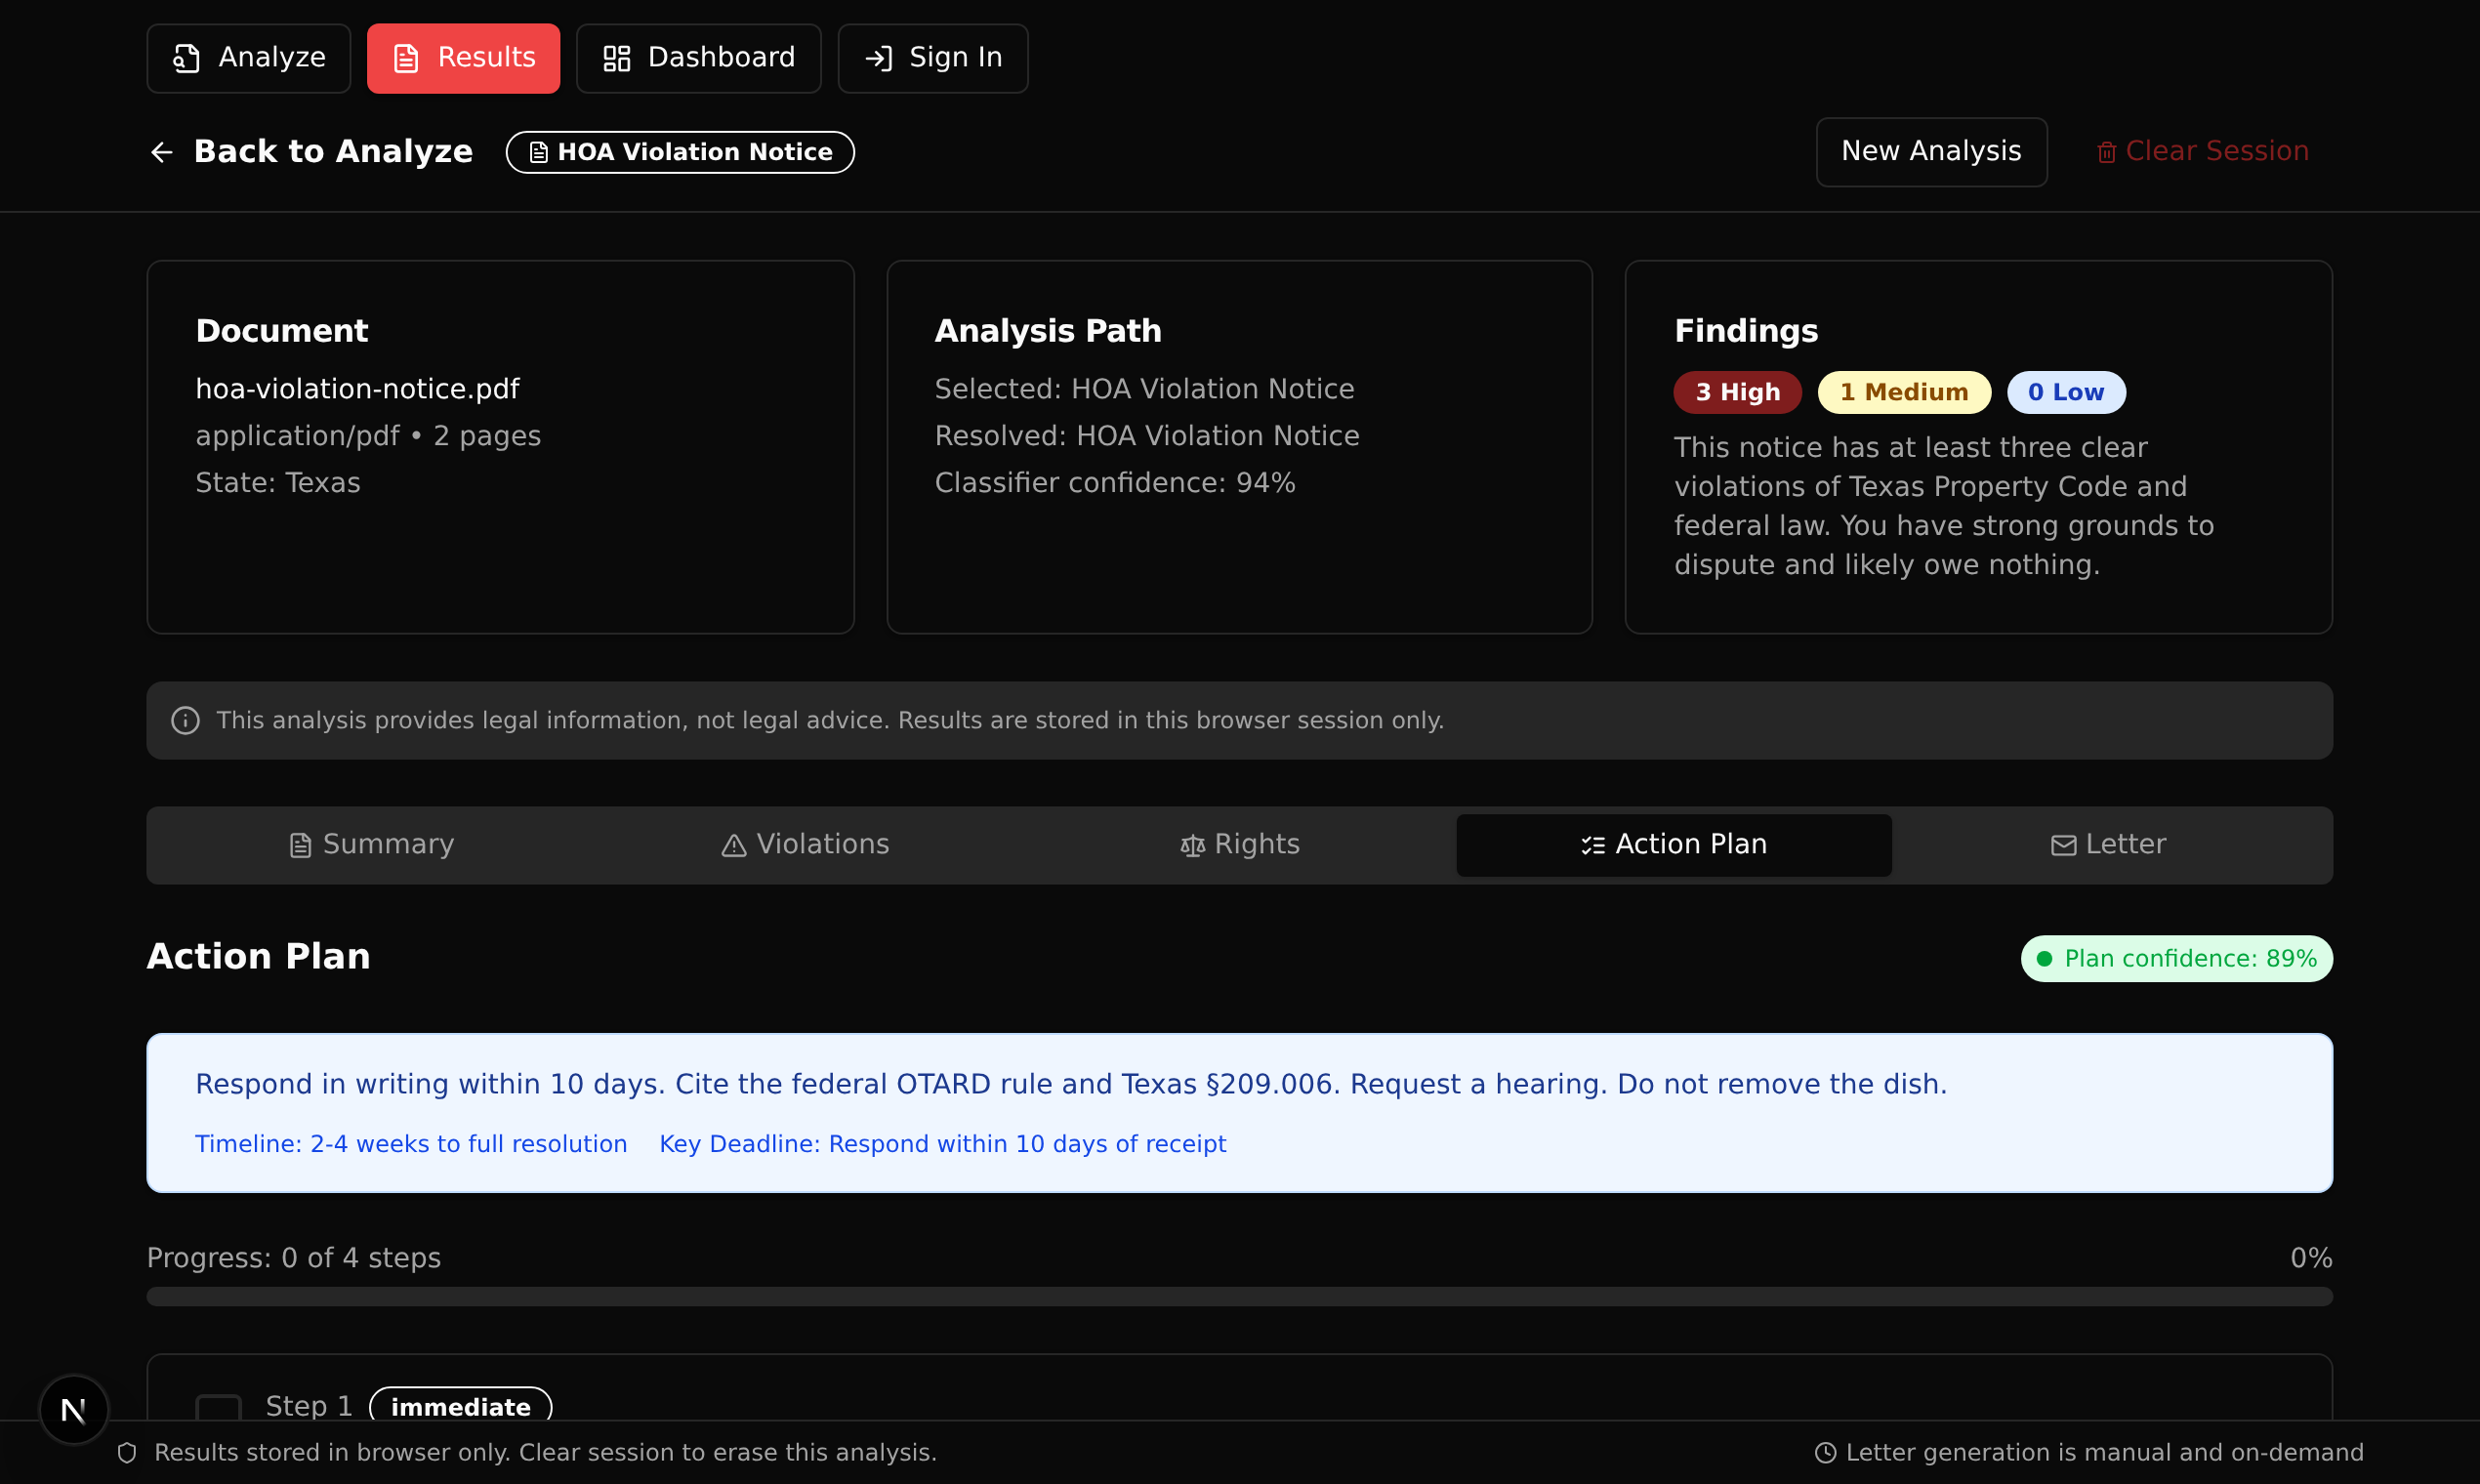The height and width of the screenshot is (1484, 2480).
Task: Click the clock icon near the letter generation note
Action: [1825, 1452]
